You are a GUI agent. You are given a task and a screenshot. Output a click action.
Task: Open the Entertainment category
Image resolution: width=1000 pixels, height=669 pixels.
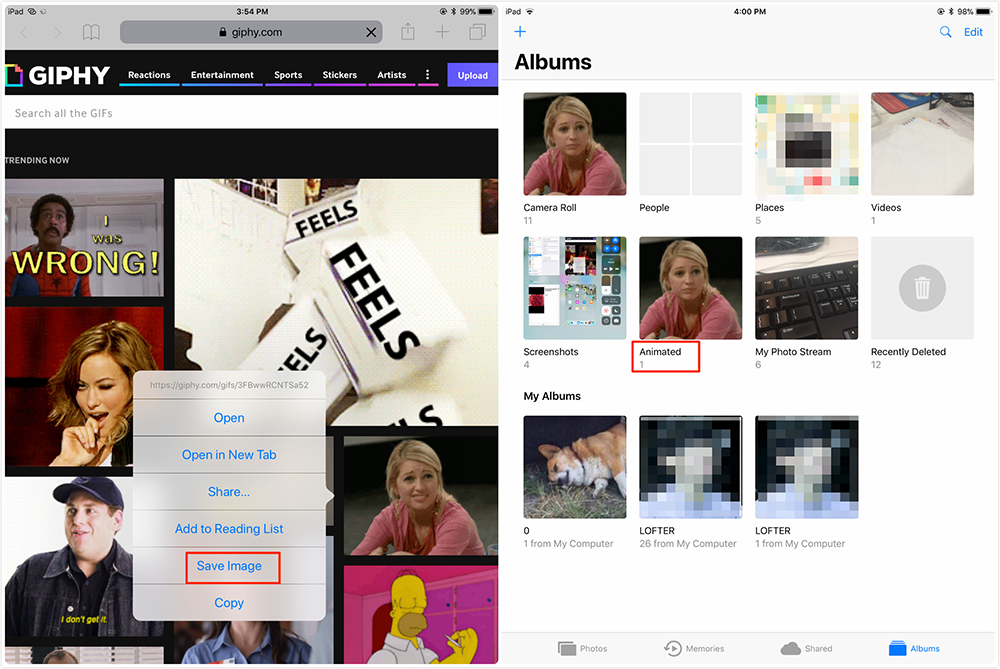[222, 75]
